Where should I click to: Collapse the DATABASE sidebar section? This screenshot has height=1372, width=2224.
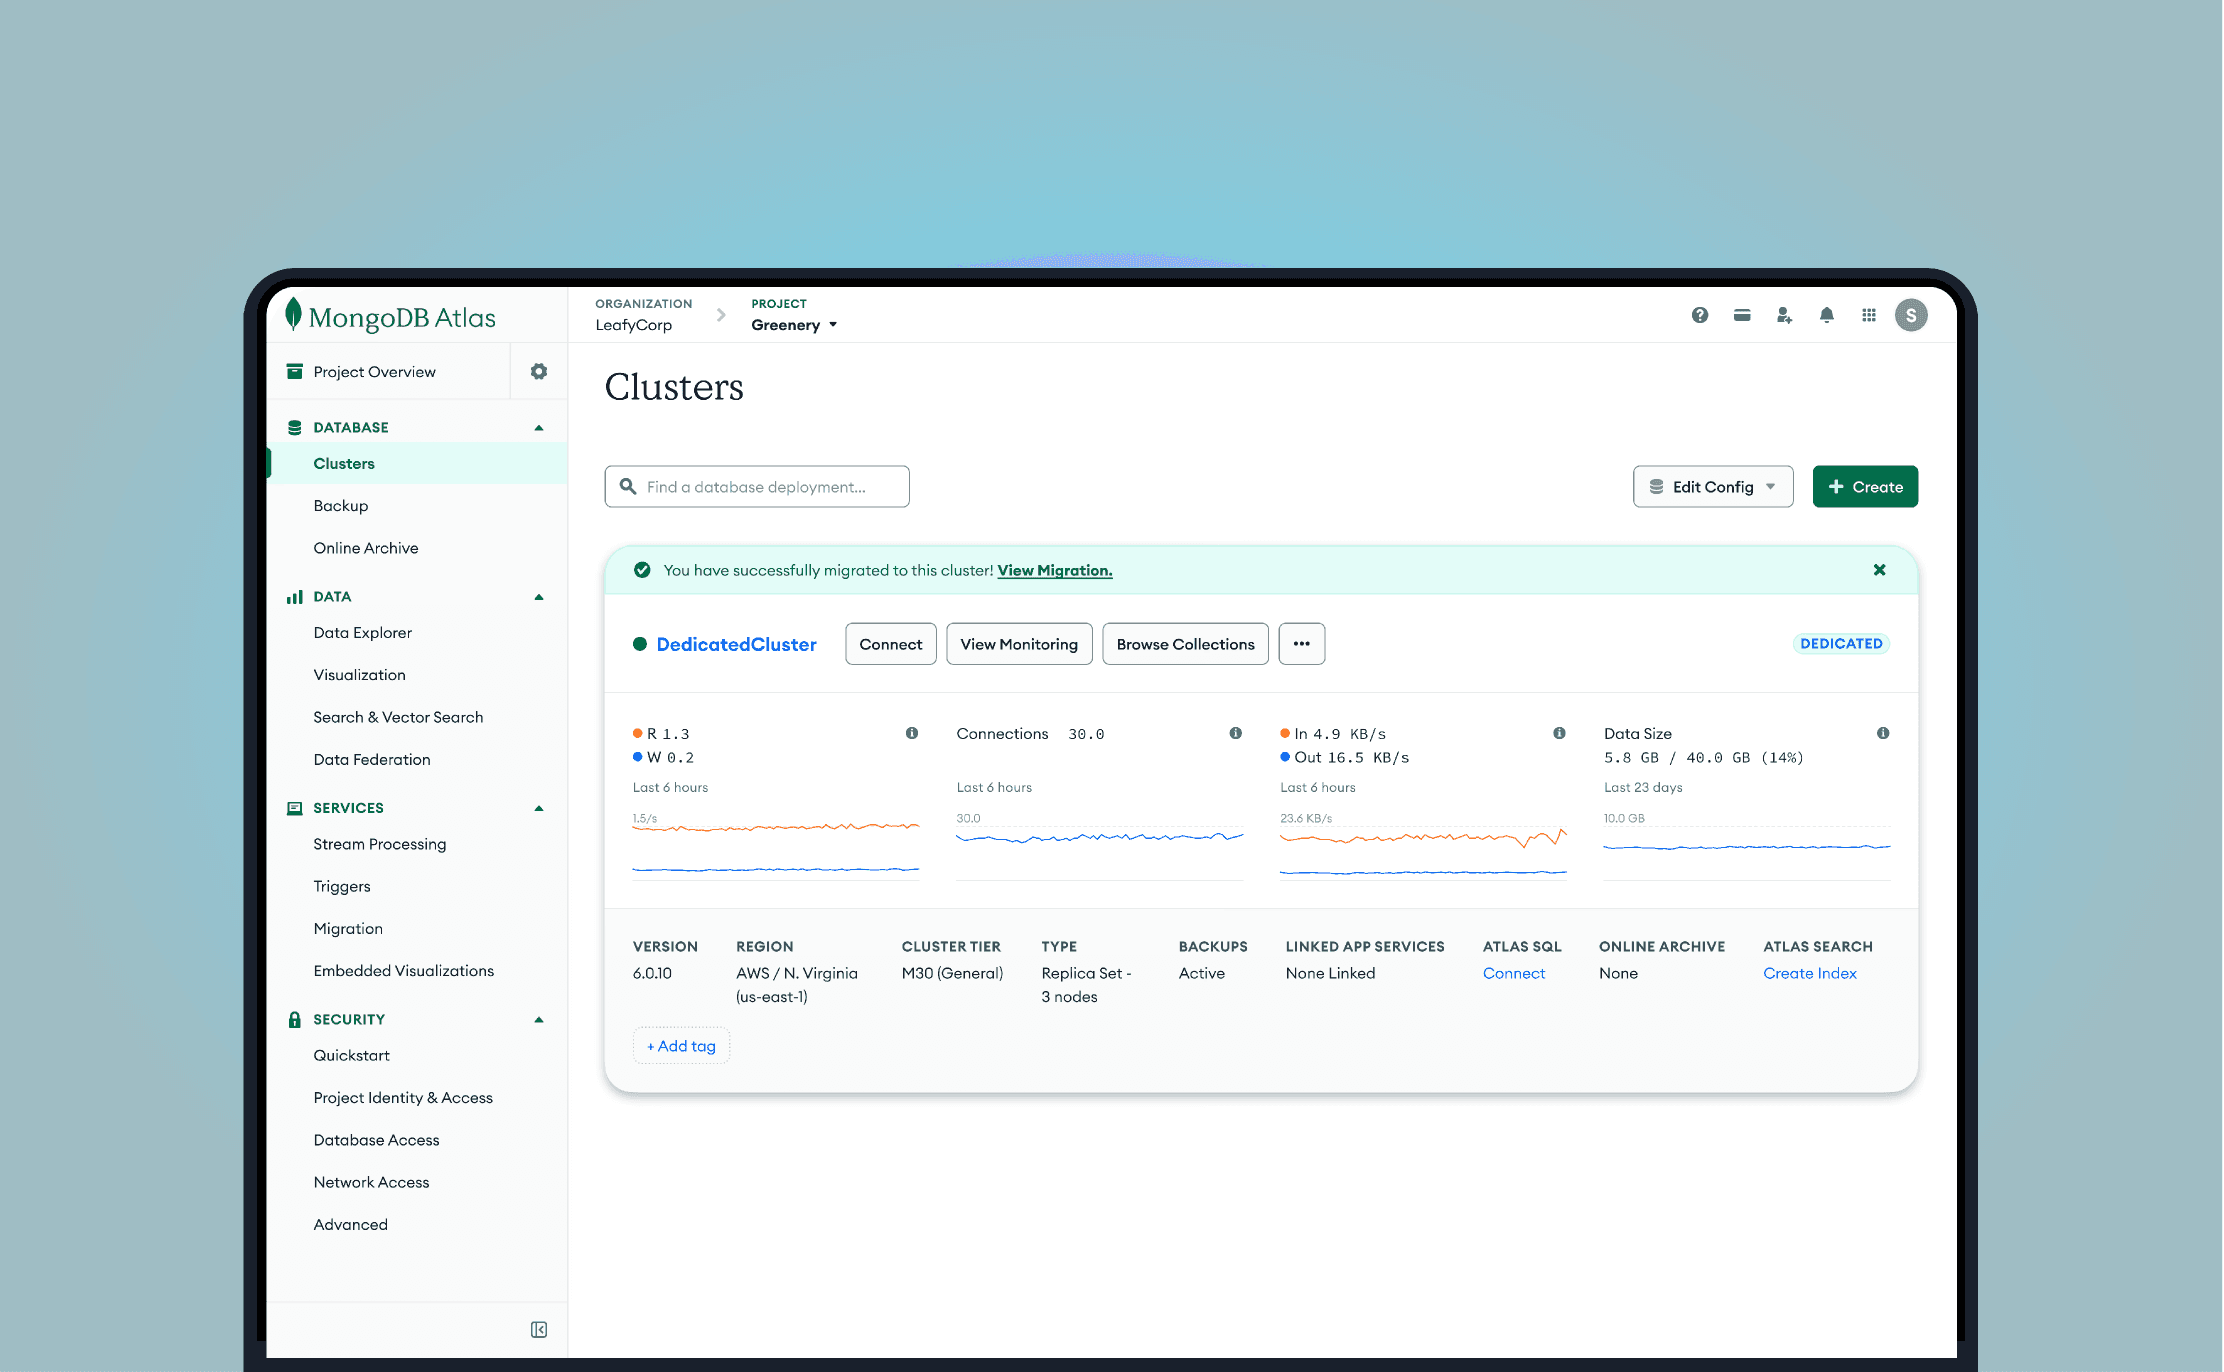tap(539, 427)
